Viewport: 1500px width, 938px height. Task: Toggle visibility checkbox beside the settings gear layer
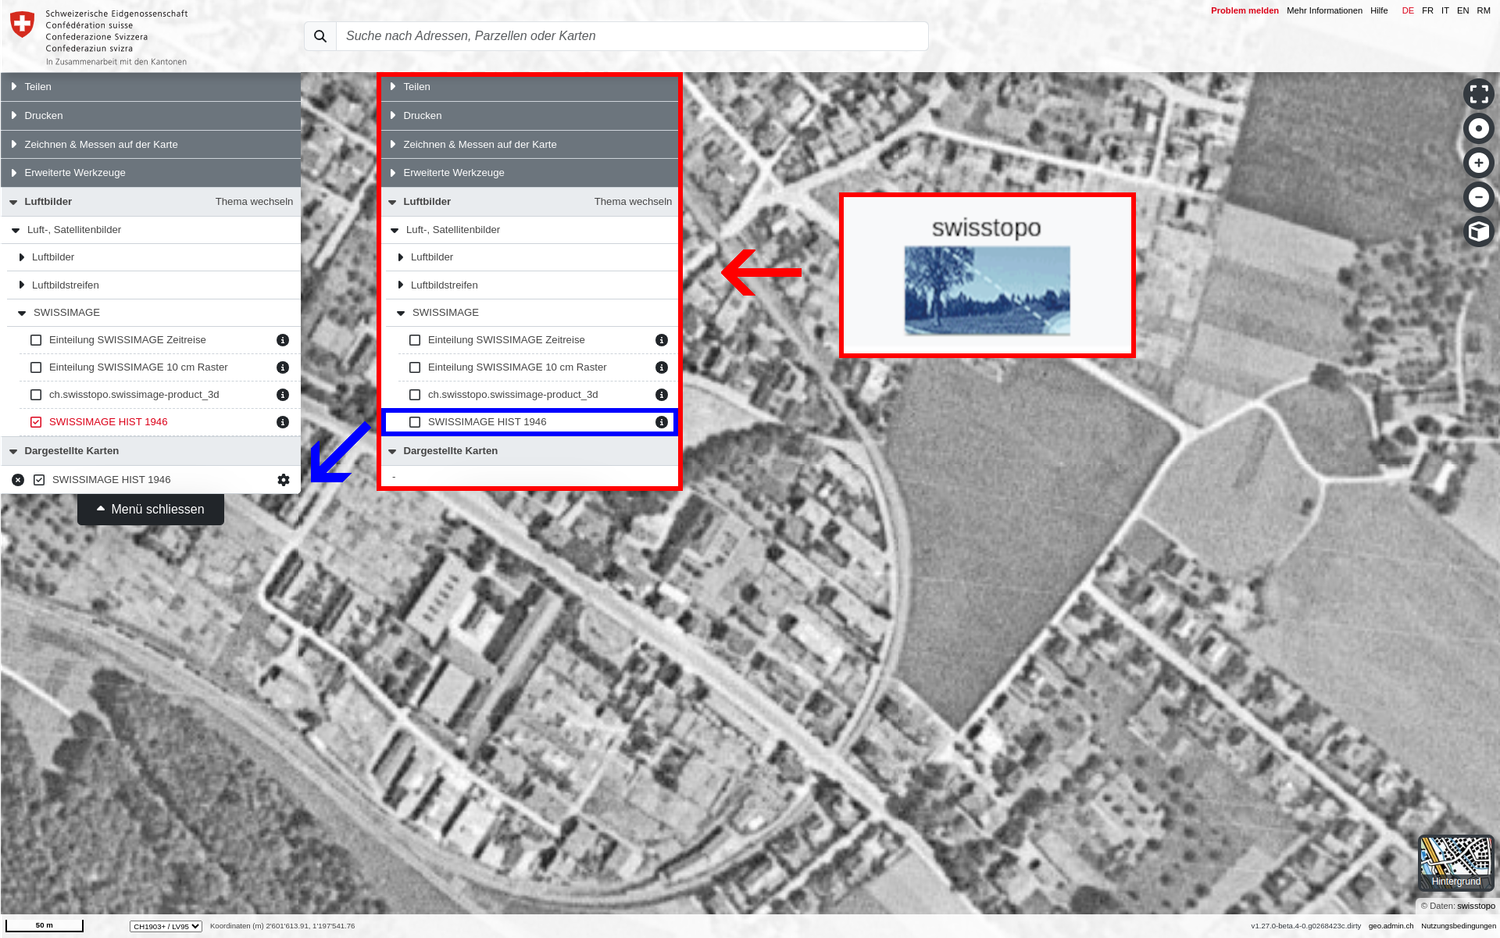(x=39, y=480)
